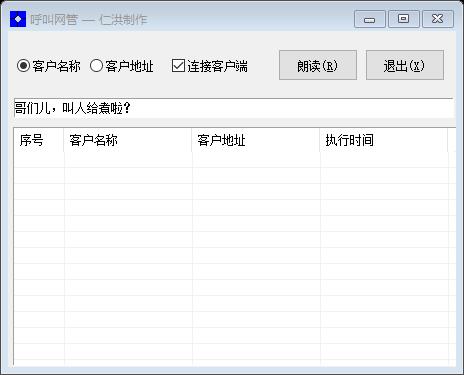Close the 呼叫网管 window
Image resolution: width=464 pixels, height=375 pixels.
[438, 19]
